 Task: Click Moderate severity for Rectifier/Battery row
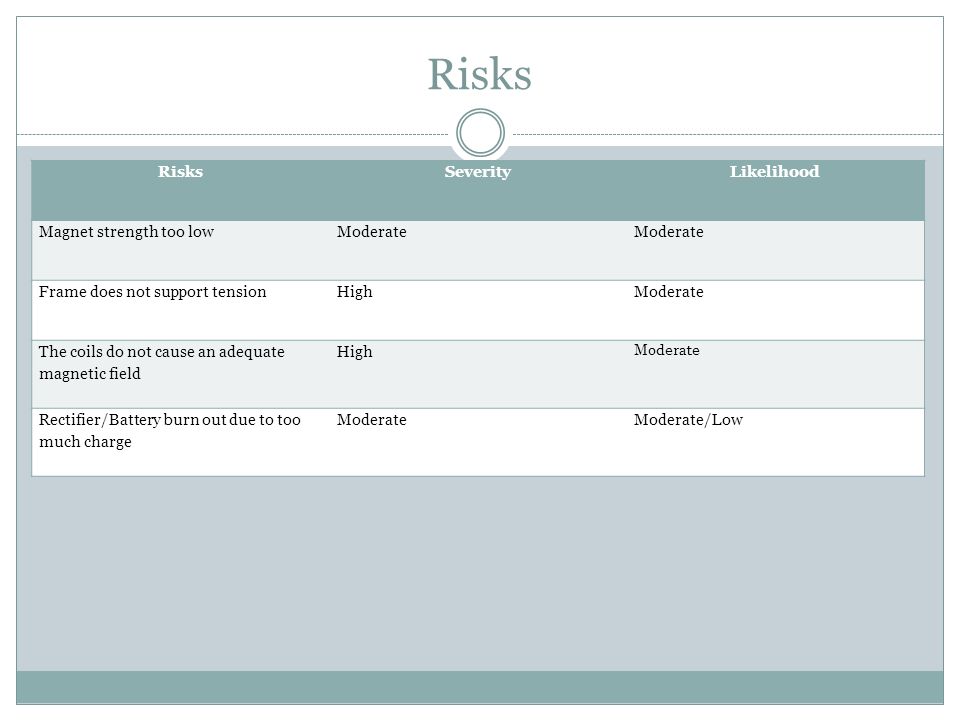click(371, 420)
